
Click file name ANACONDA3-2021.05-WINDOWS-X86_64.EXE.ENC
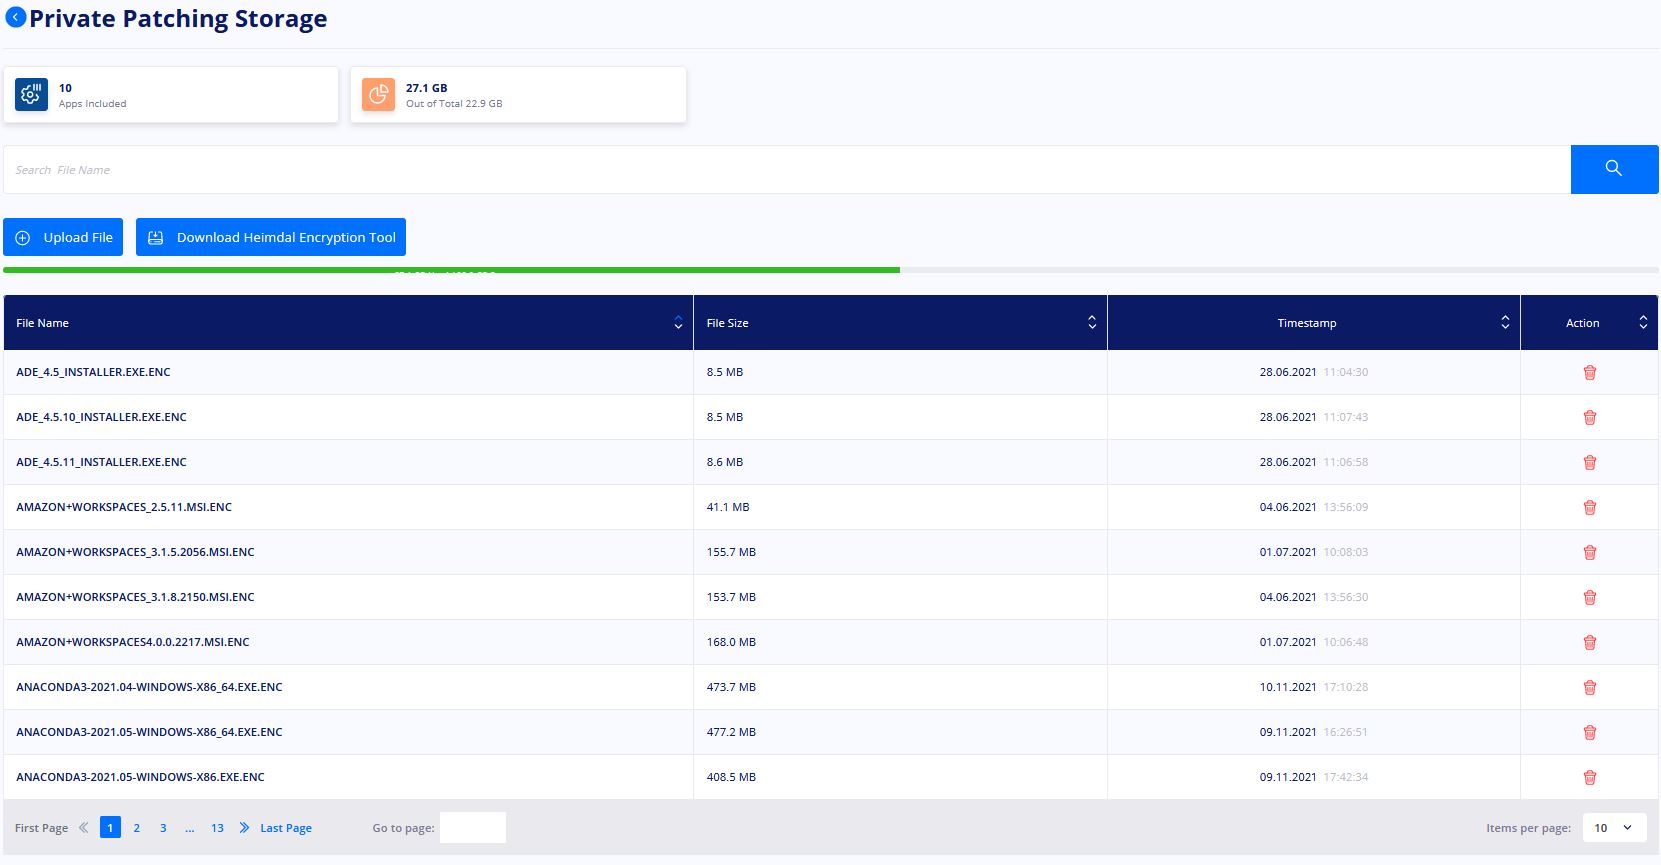tap(149, 732)
